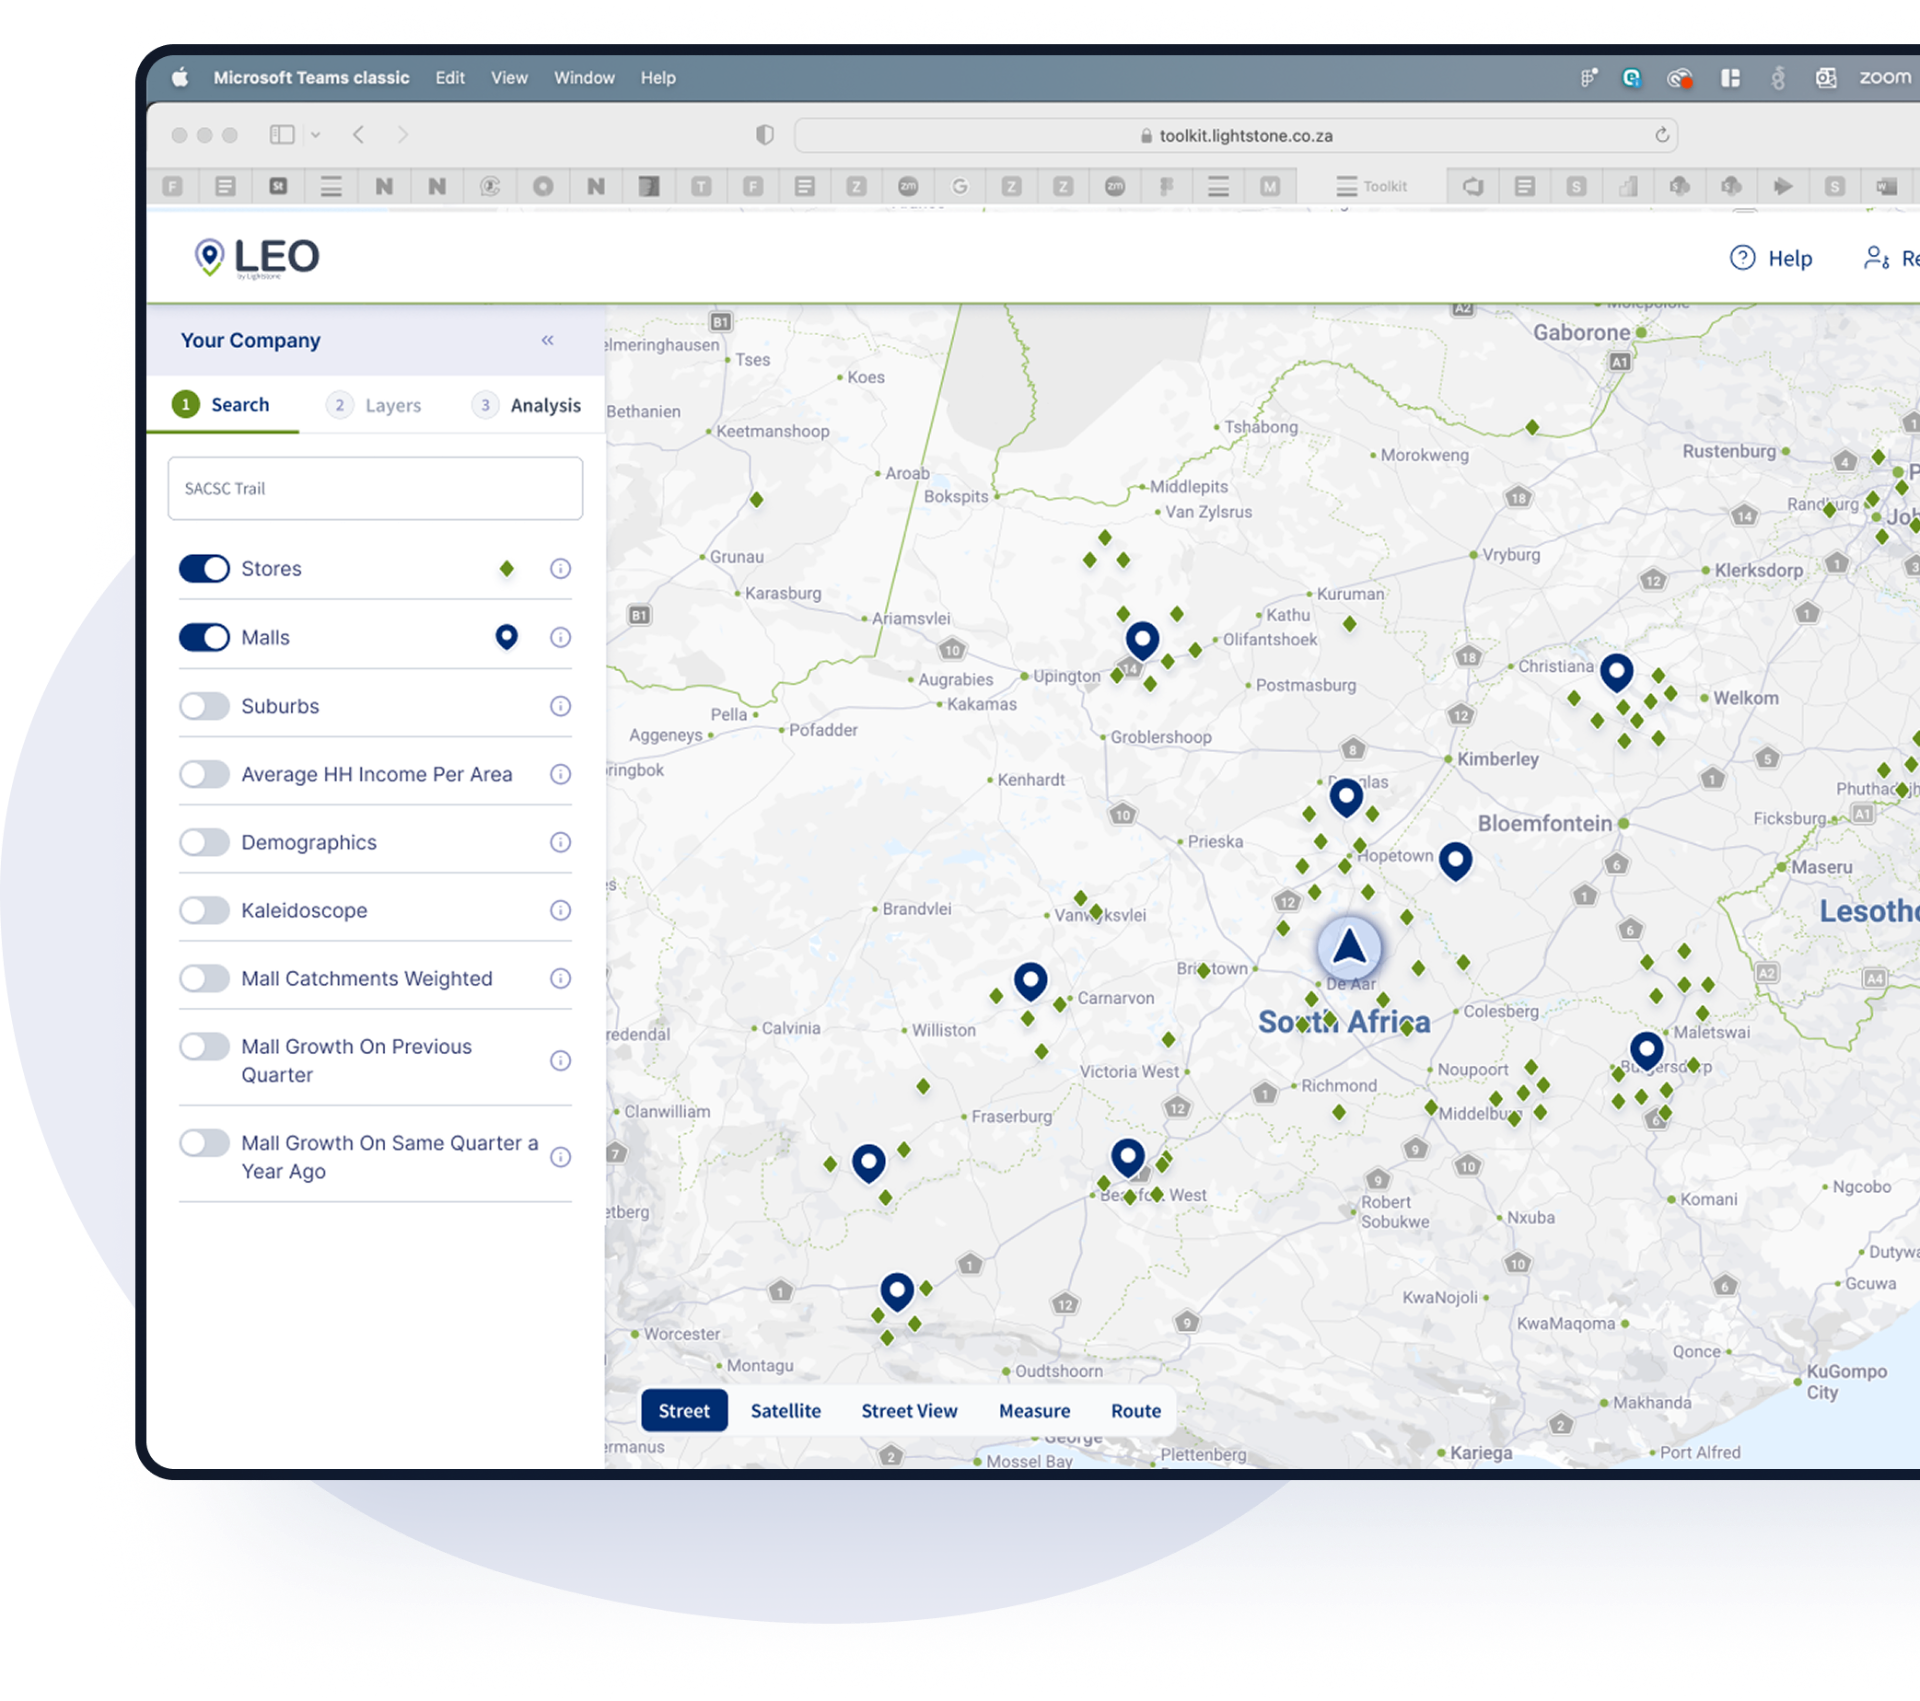Open the Search tab

(x=222, y=405)
